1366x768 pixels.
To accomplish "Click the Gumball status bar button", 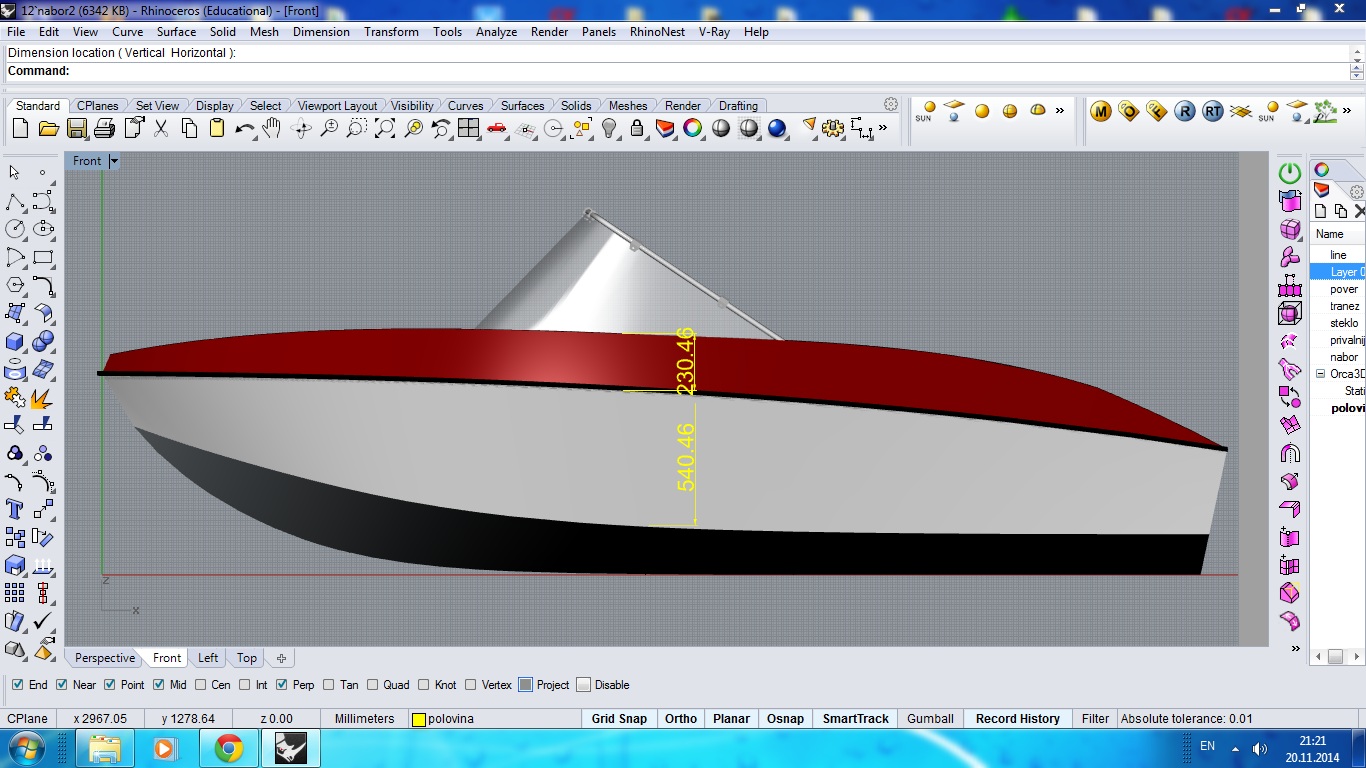I will point(930,719).
